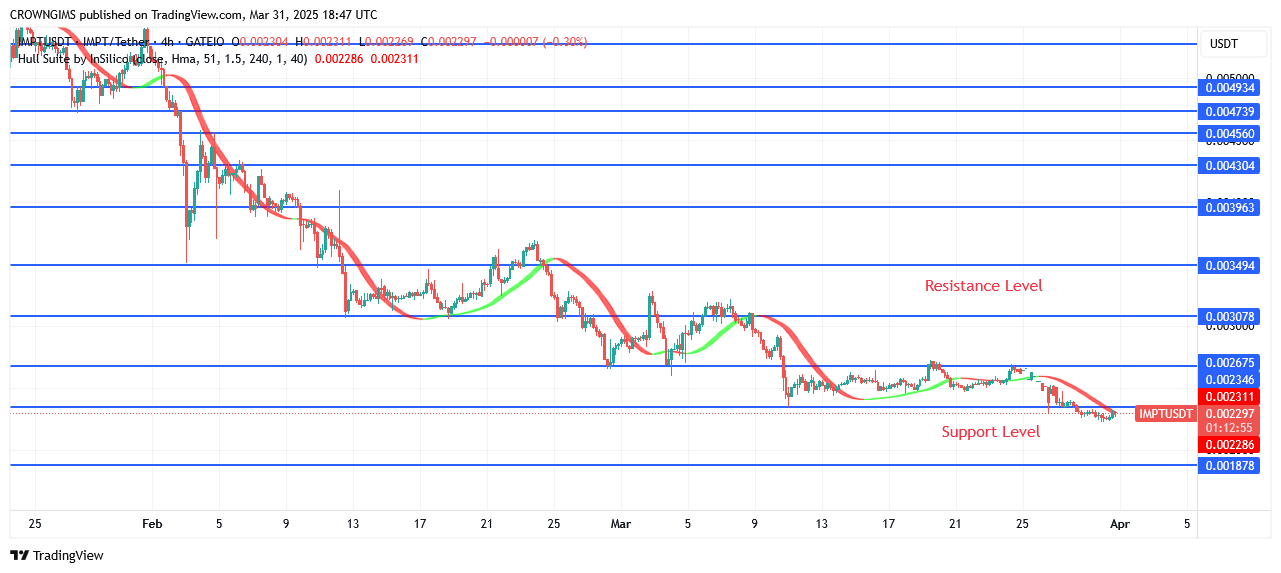Click the 'Support Level' text annotation

point(990,432)
